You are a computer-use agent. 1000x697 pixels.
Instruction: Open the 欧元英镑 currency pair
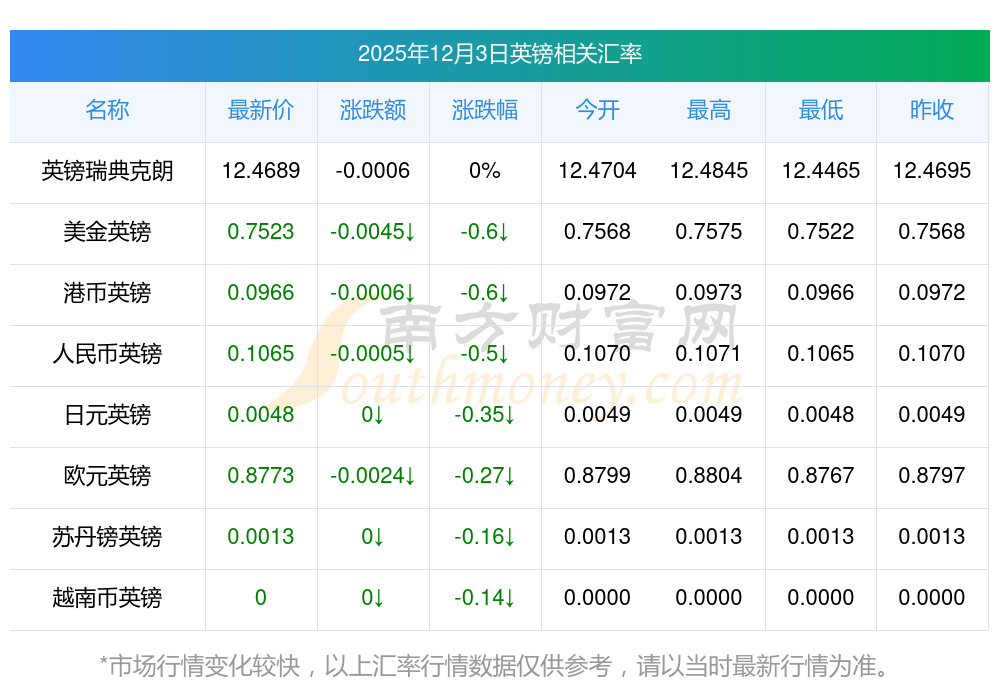click(107, 476)
